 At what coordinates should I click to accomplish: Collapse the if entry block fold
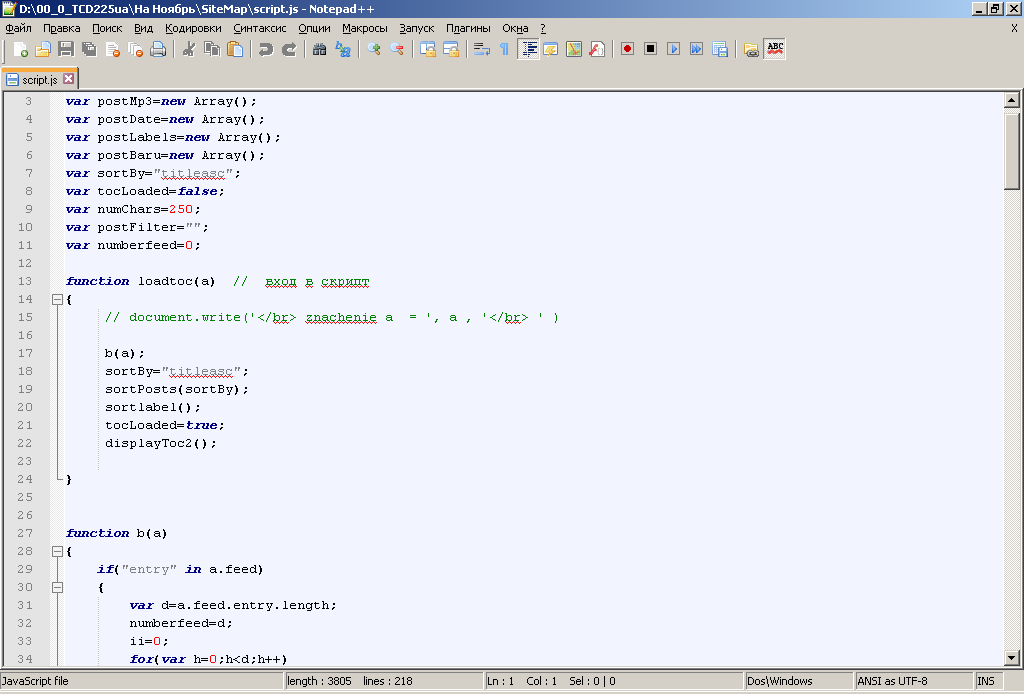57,587
